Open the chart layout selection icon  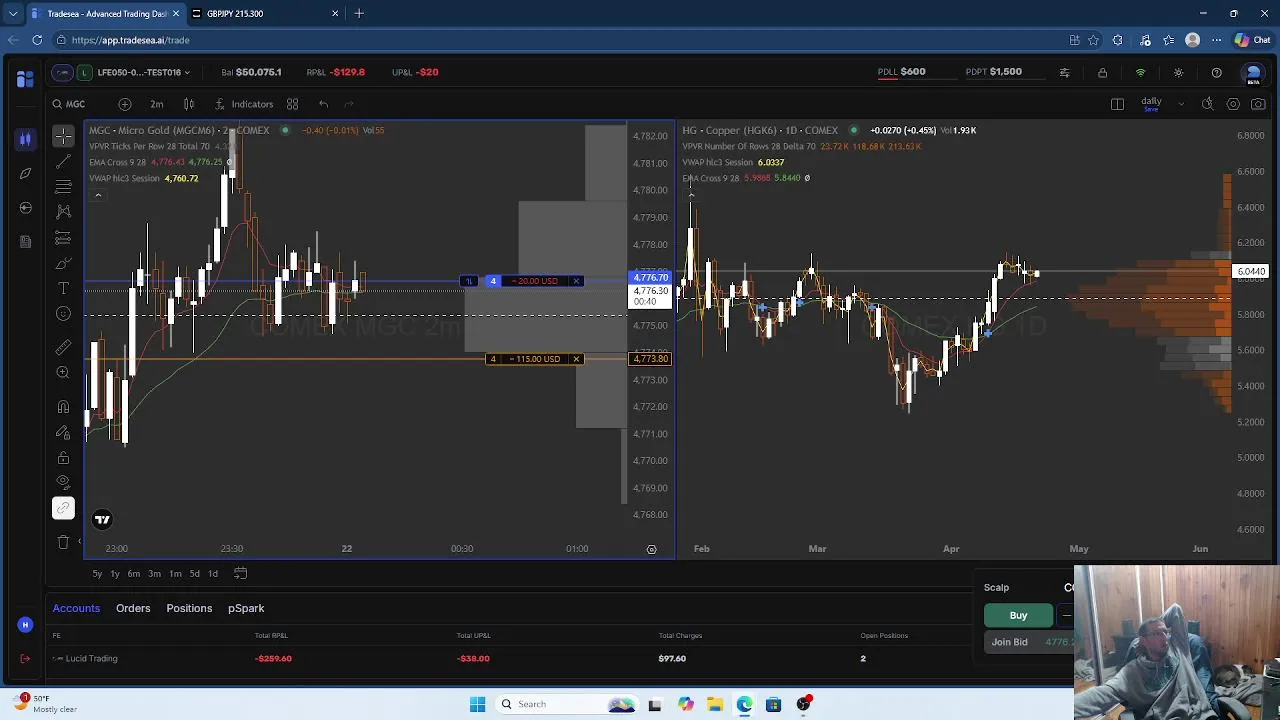pyautogui.click(x=1117, y=104)
